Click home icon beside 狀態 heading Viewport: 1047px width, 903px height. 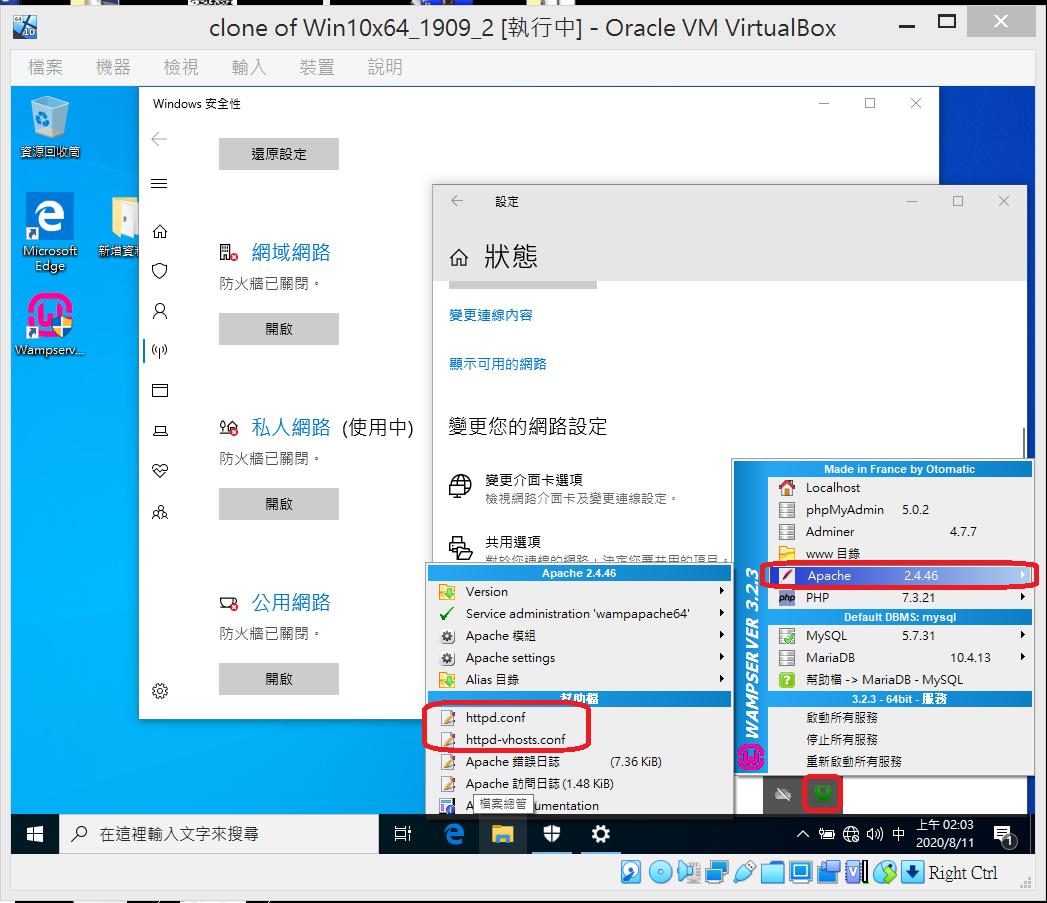[x=459, y=257]
